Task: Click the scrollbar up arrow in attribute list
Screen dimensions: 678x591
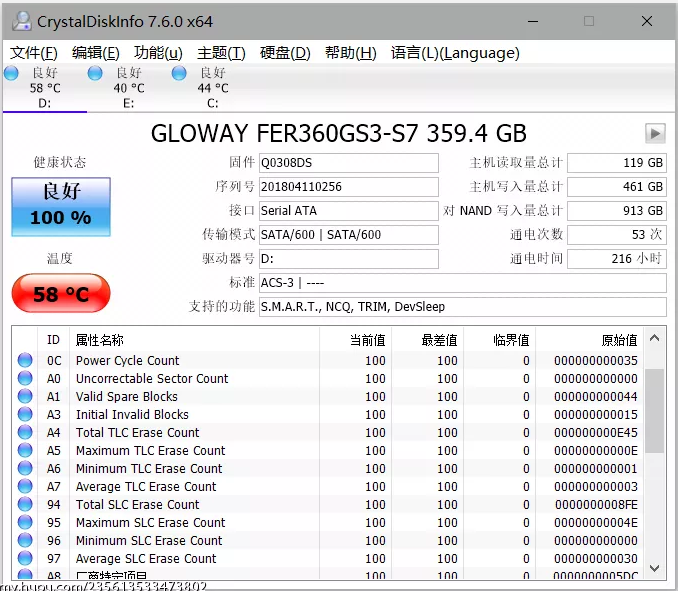Action: (655, 338)
